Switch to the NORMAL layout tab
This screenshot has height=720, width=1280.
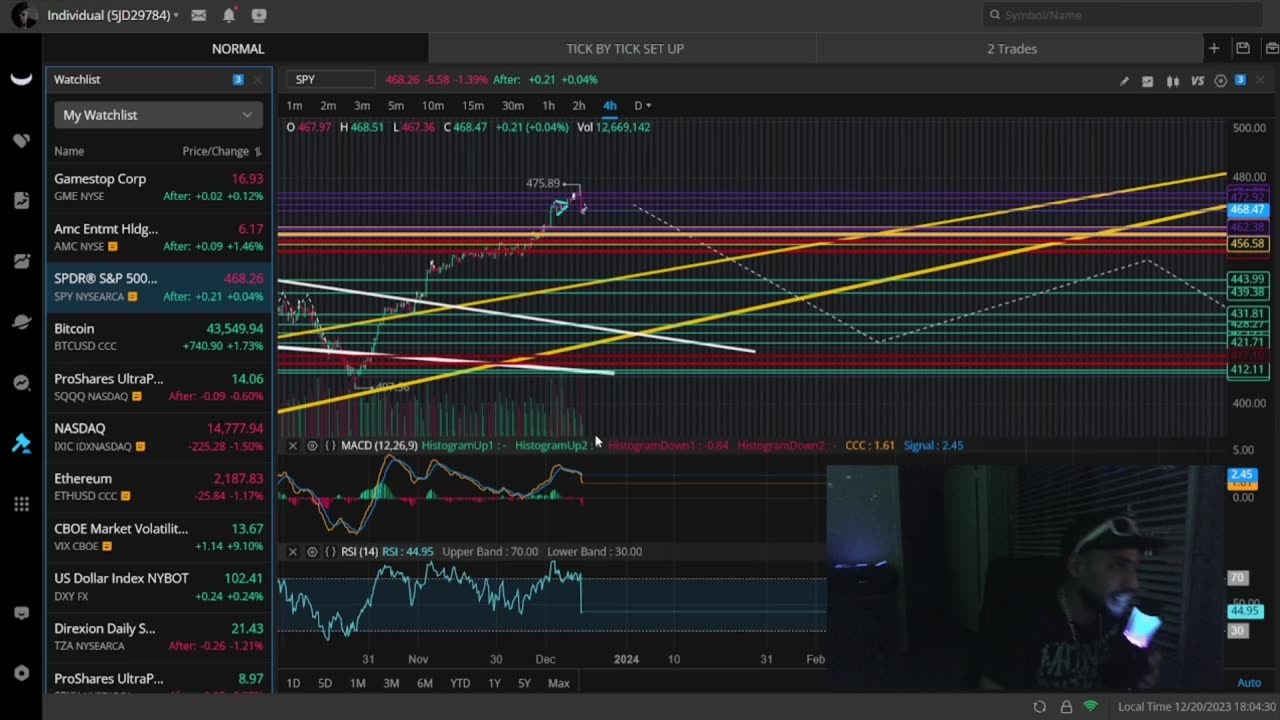[238, 48]
